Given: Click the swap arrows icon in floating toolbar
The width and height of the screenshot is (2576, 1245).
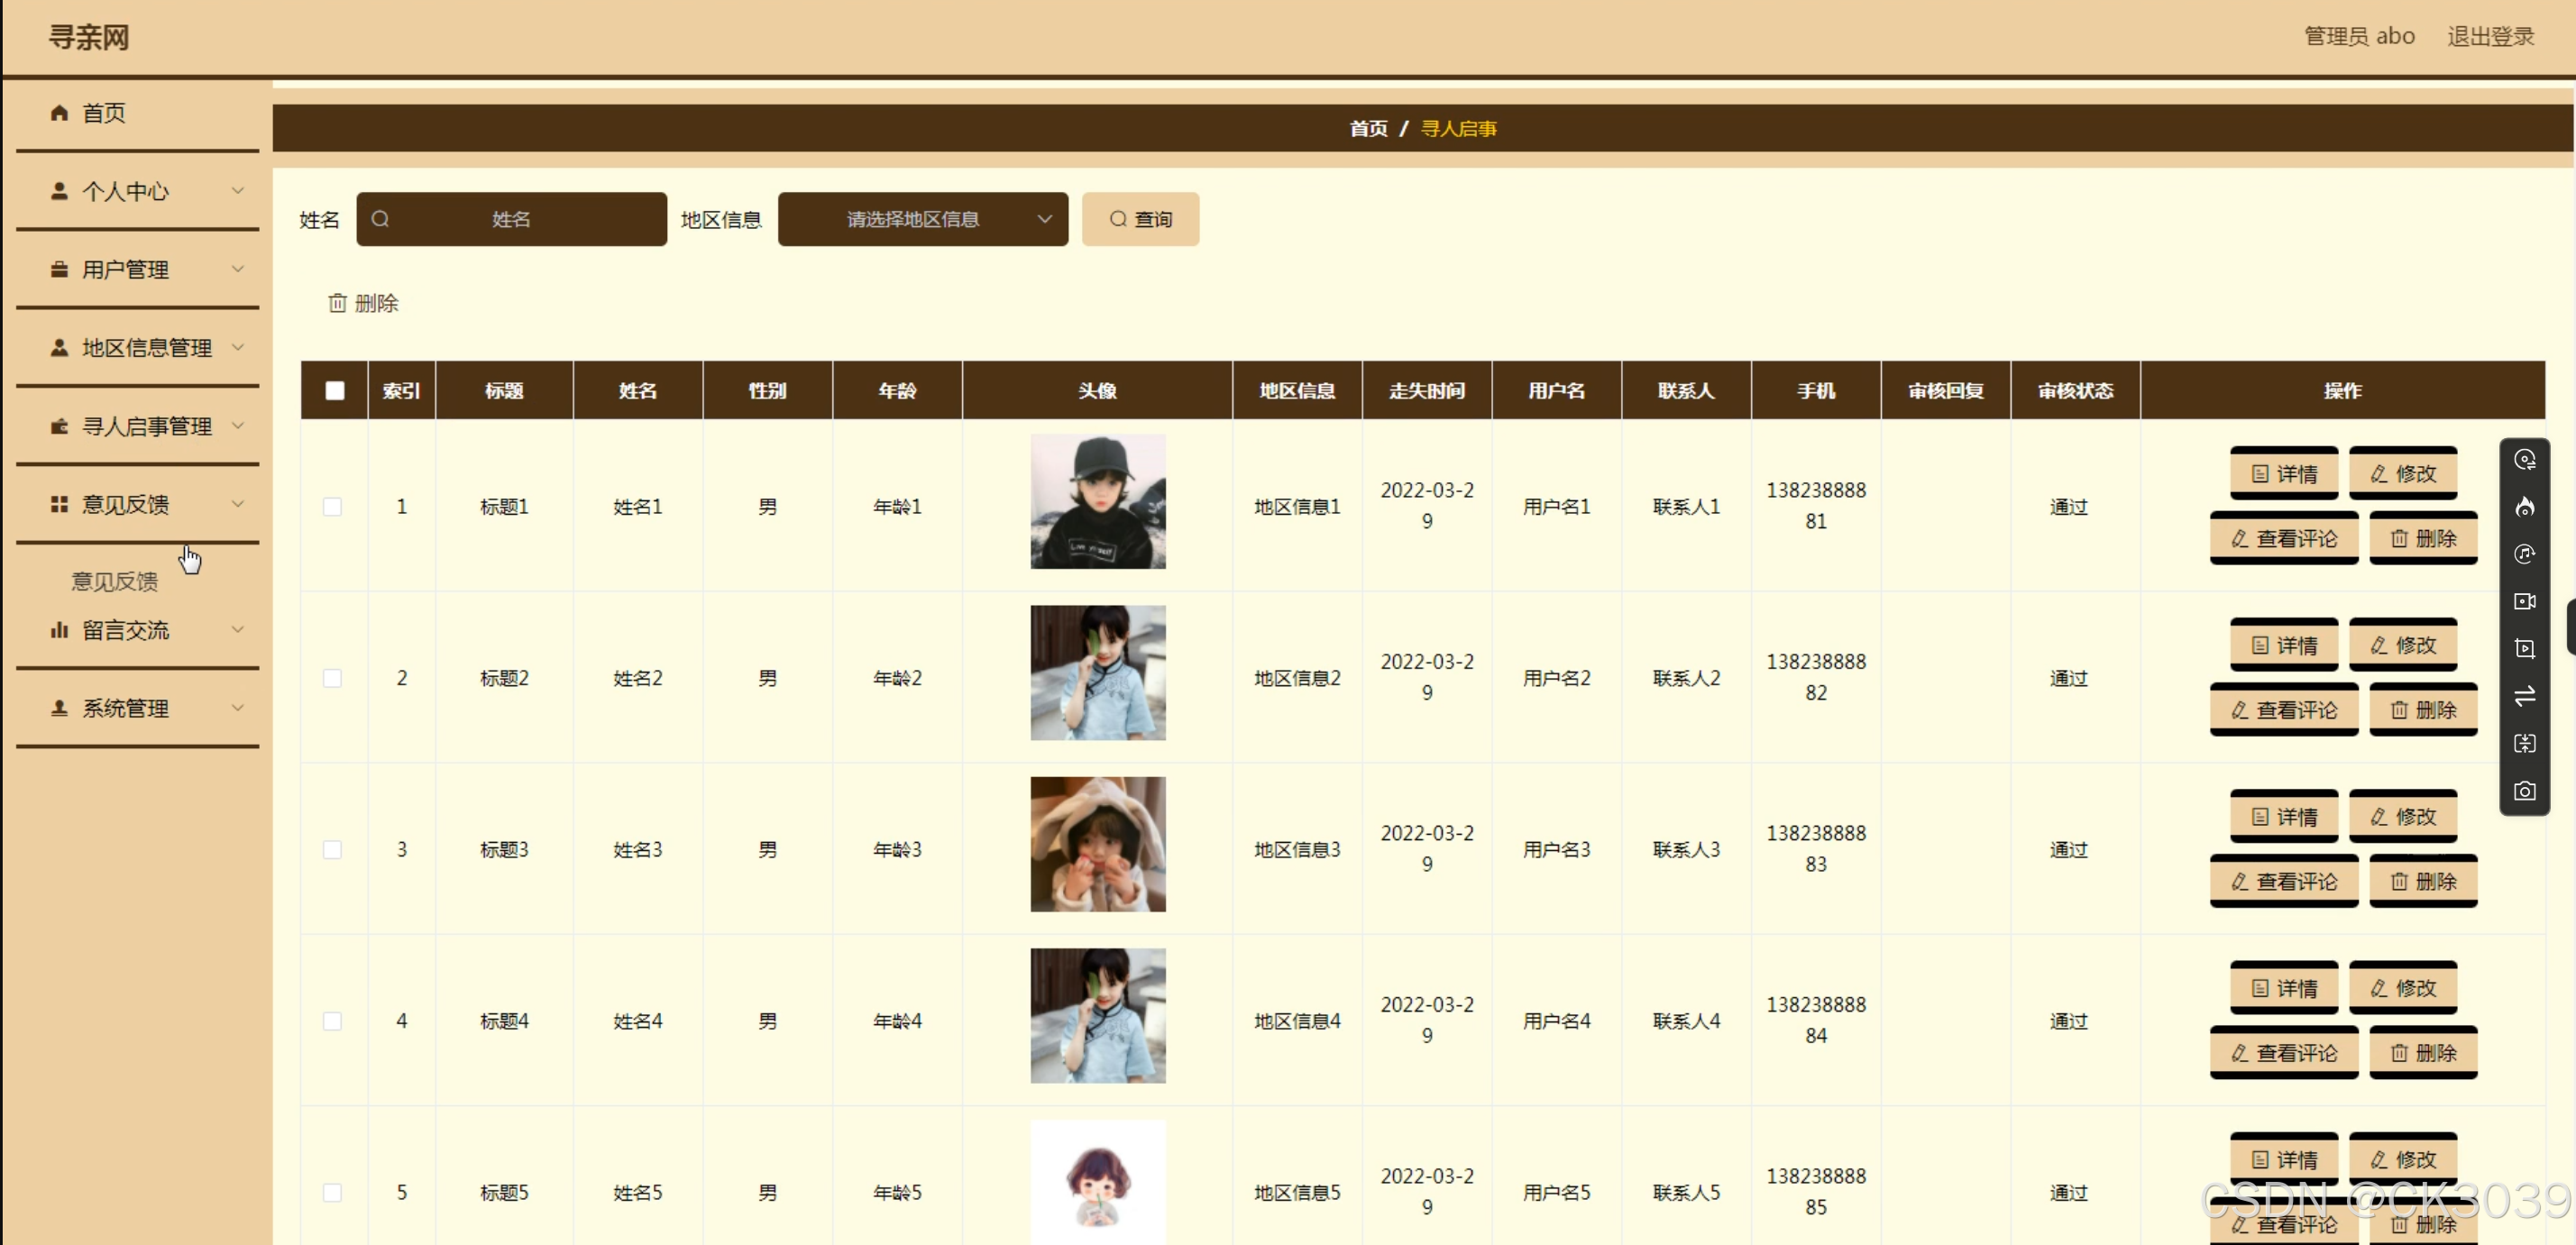Looking at the screenshot, I should [2524, 696].
